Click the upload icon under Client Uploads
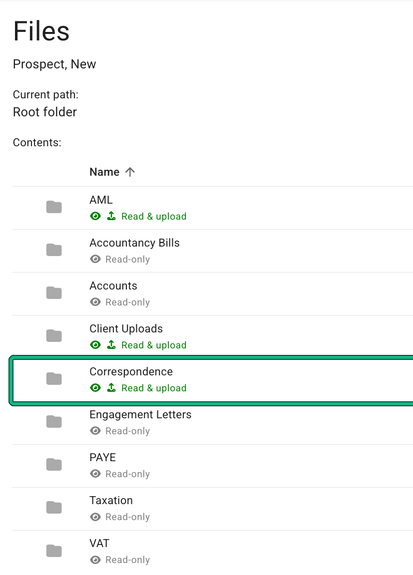Viewport: 413px width, 575px height. click(x=111, y=345)
